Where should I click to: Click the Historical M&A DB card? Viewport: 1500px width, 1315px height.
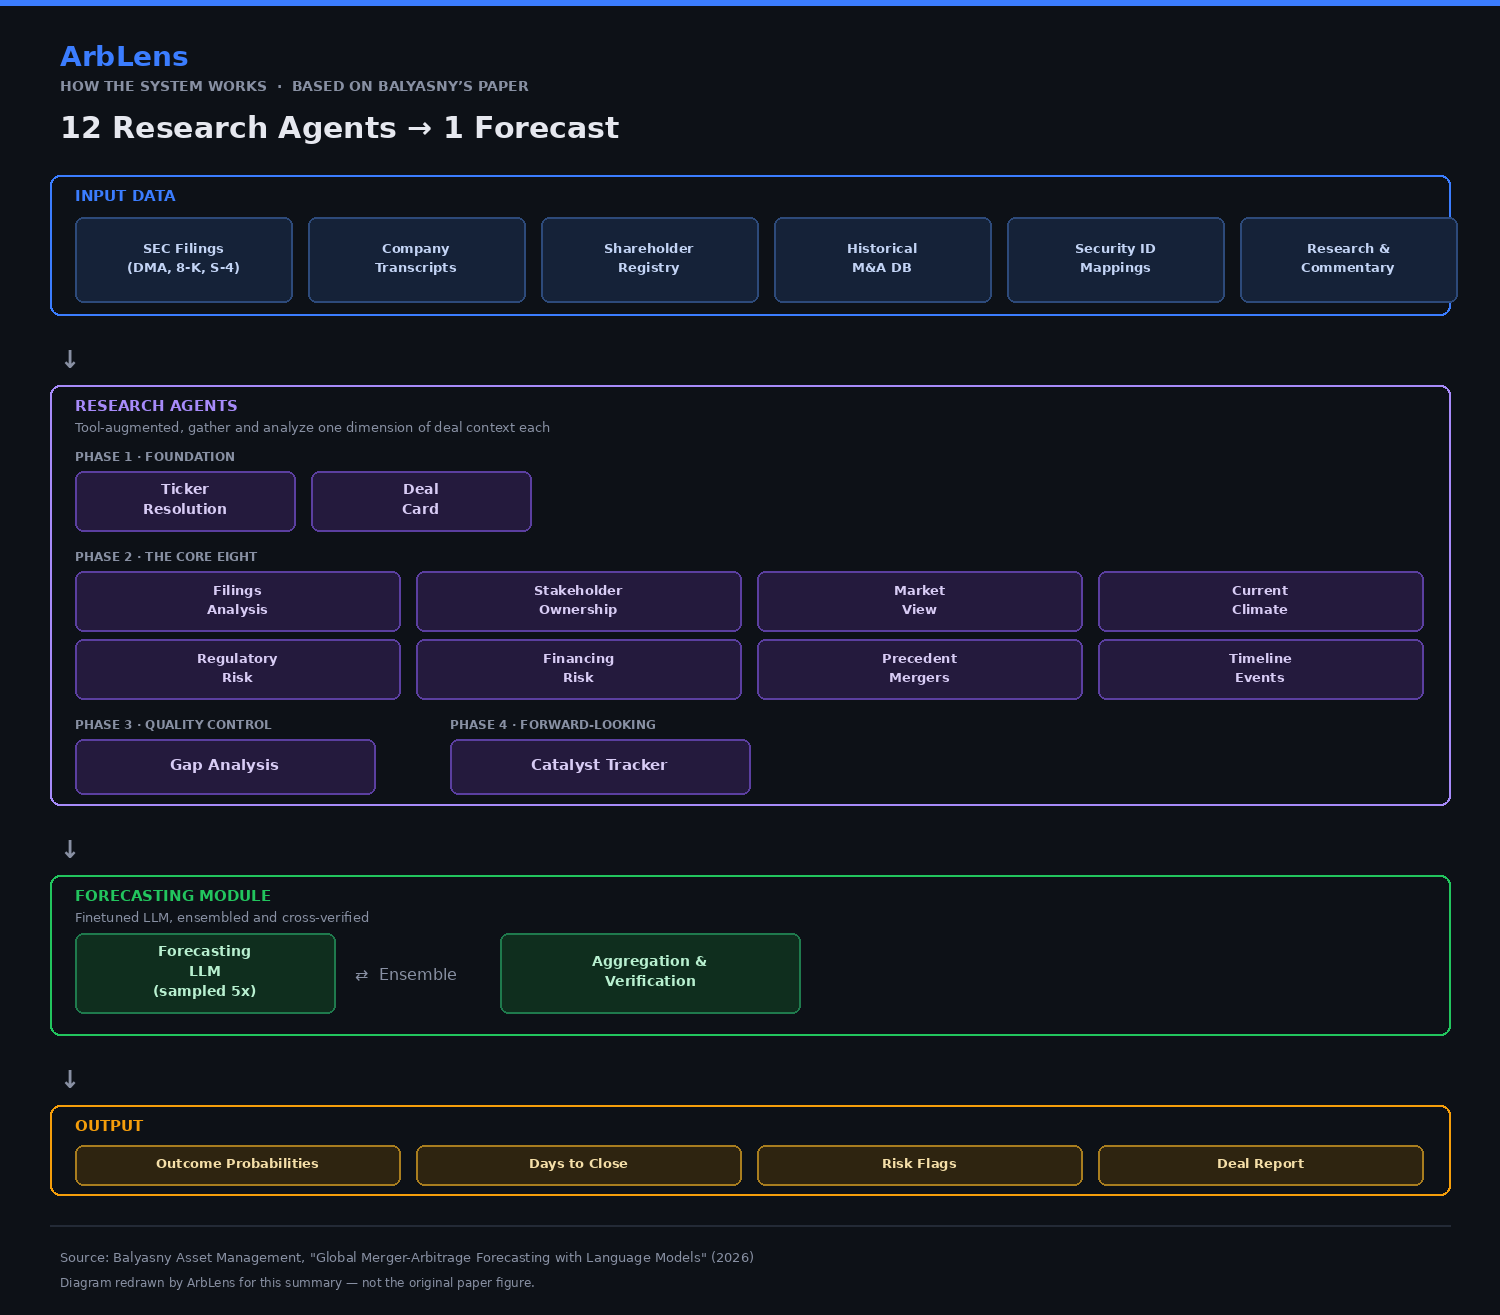coord(883,260)
